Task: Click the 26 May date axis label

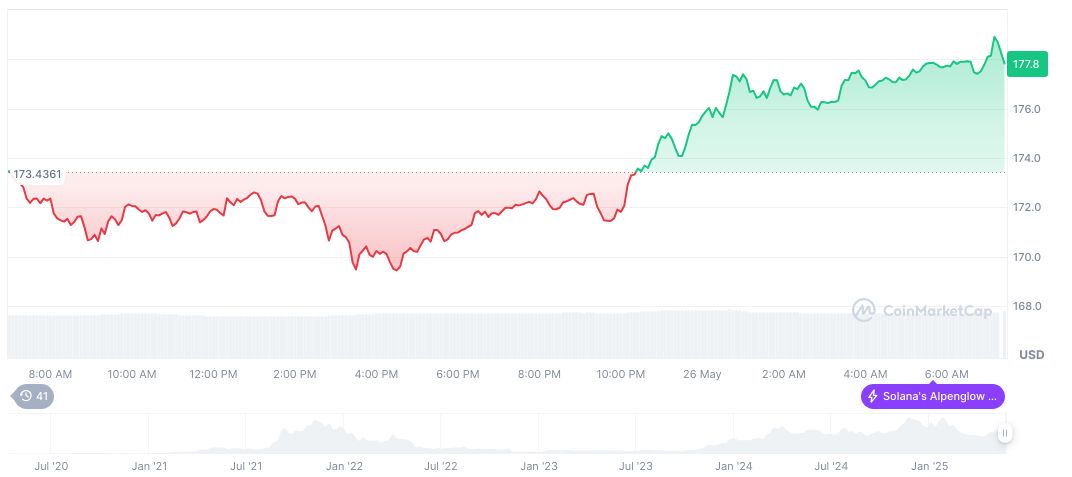Action: [702, 374]
